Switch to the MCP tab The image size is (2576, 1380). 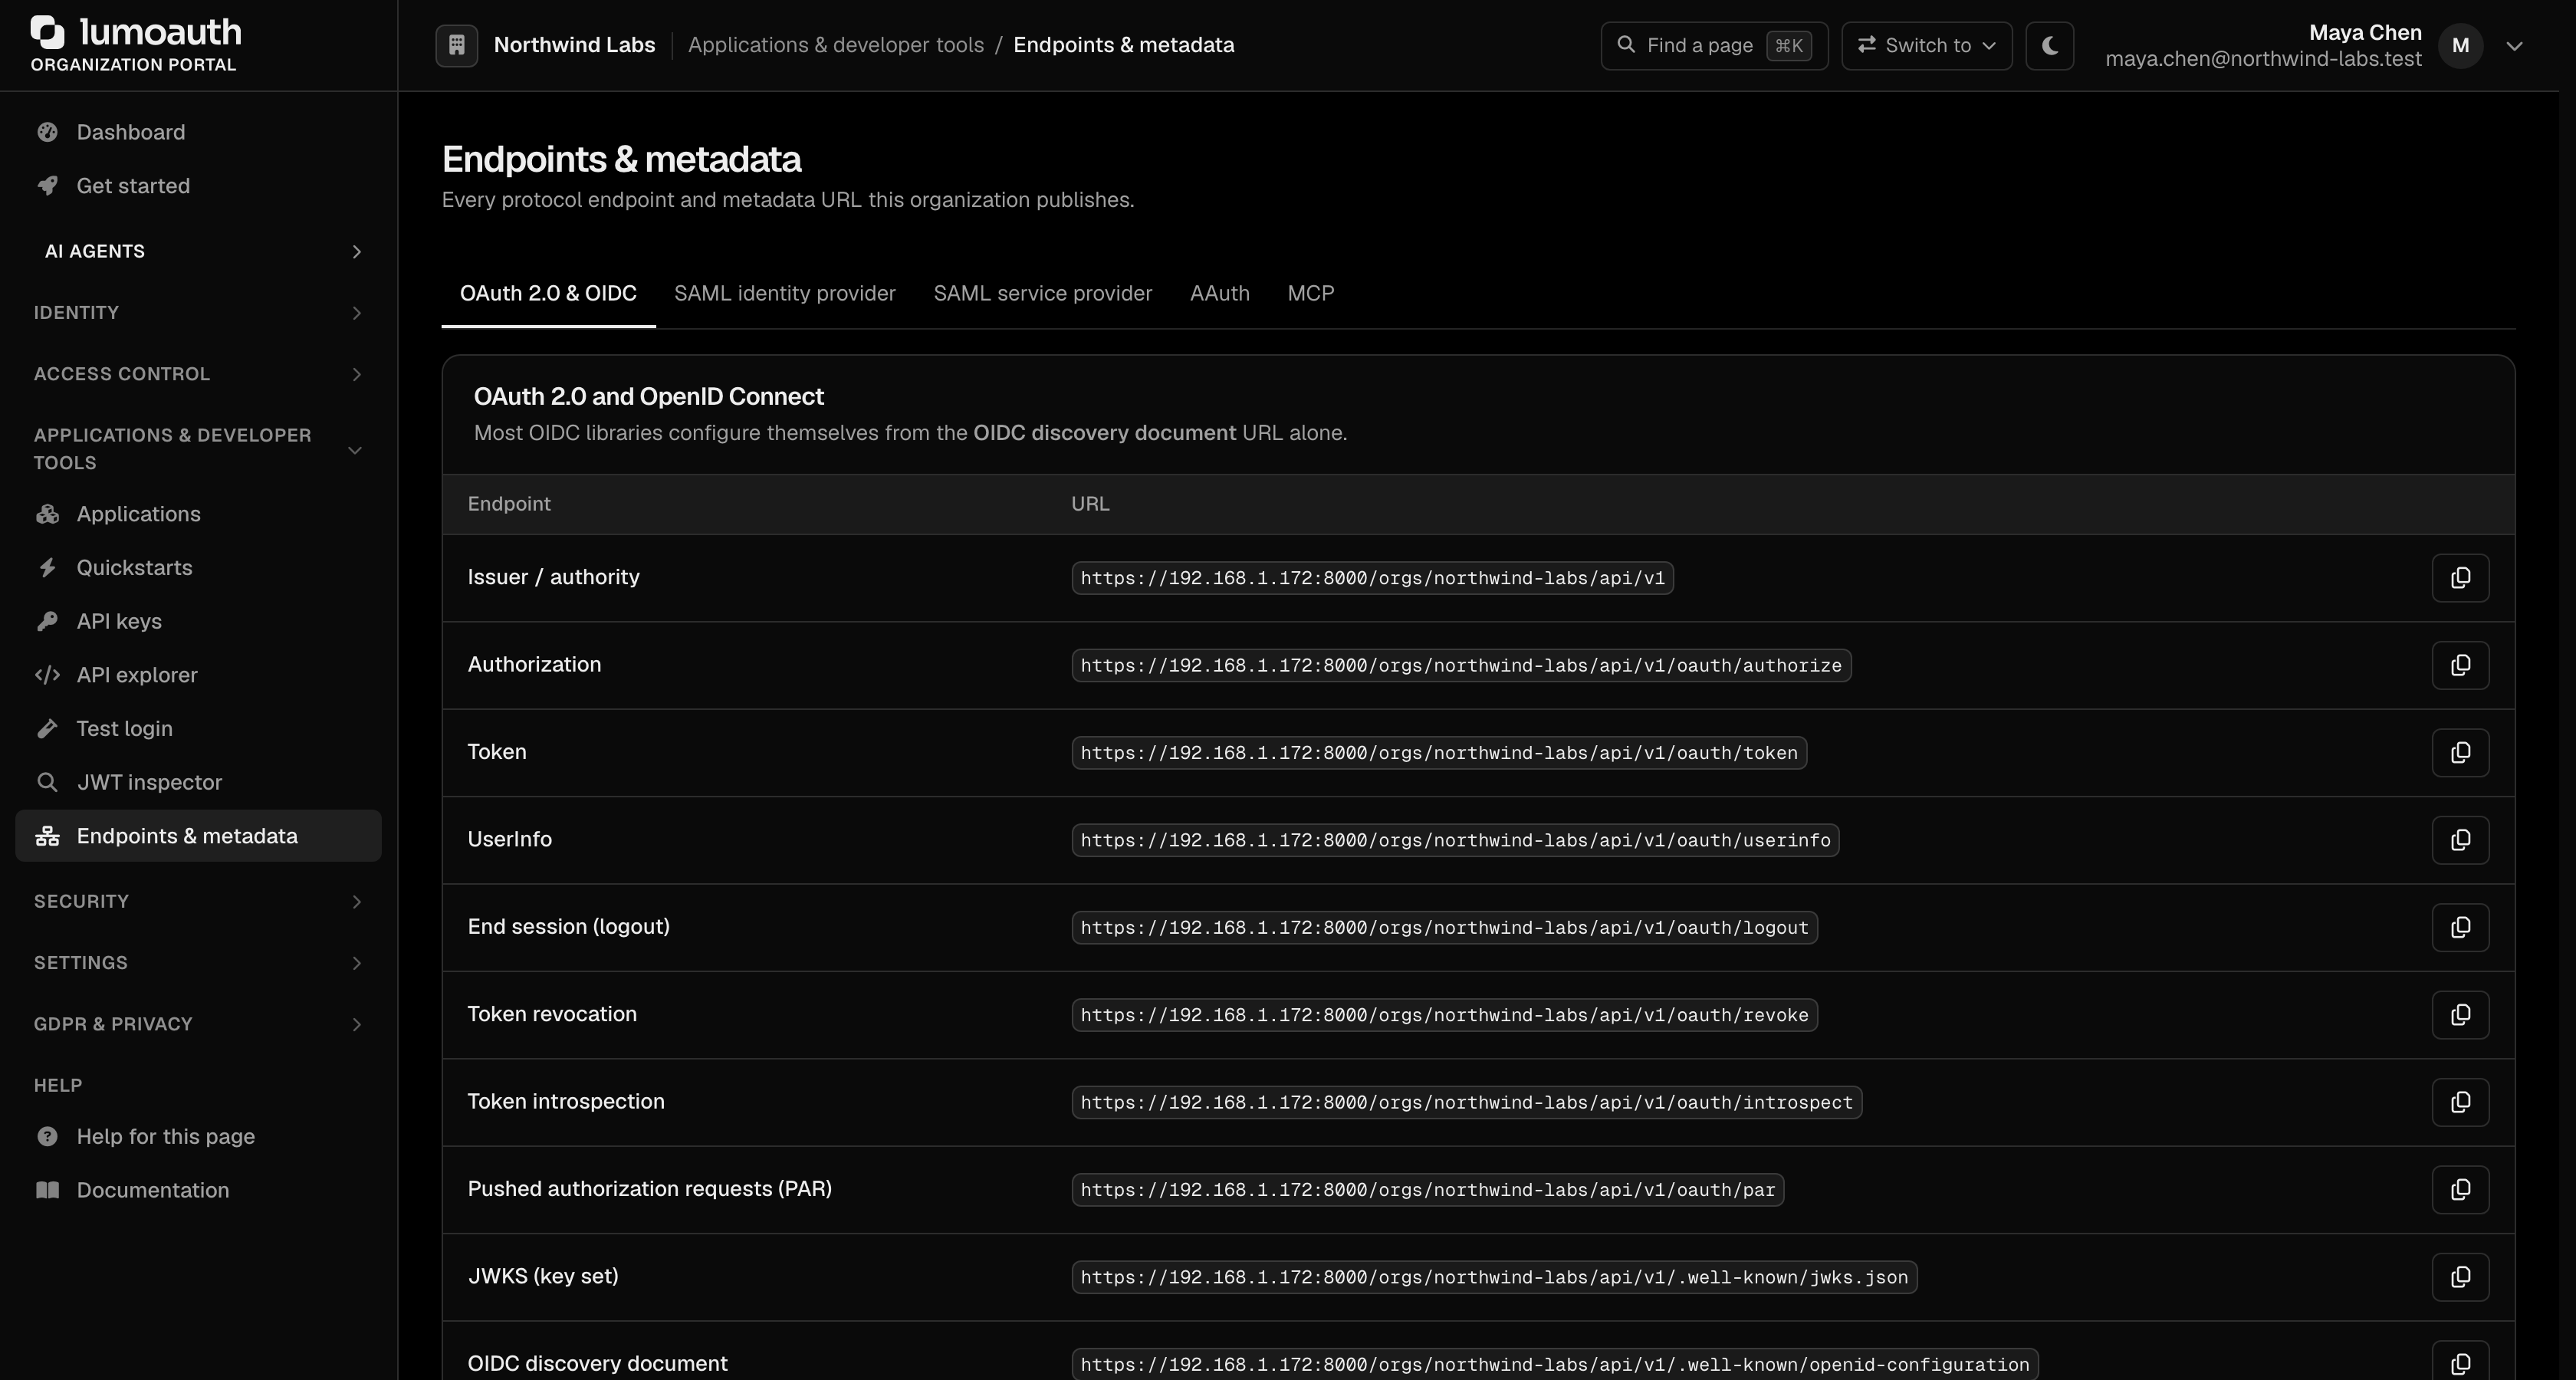tap(1310, 294)
